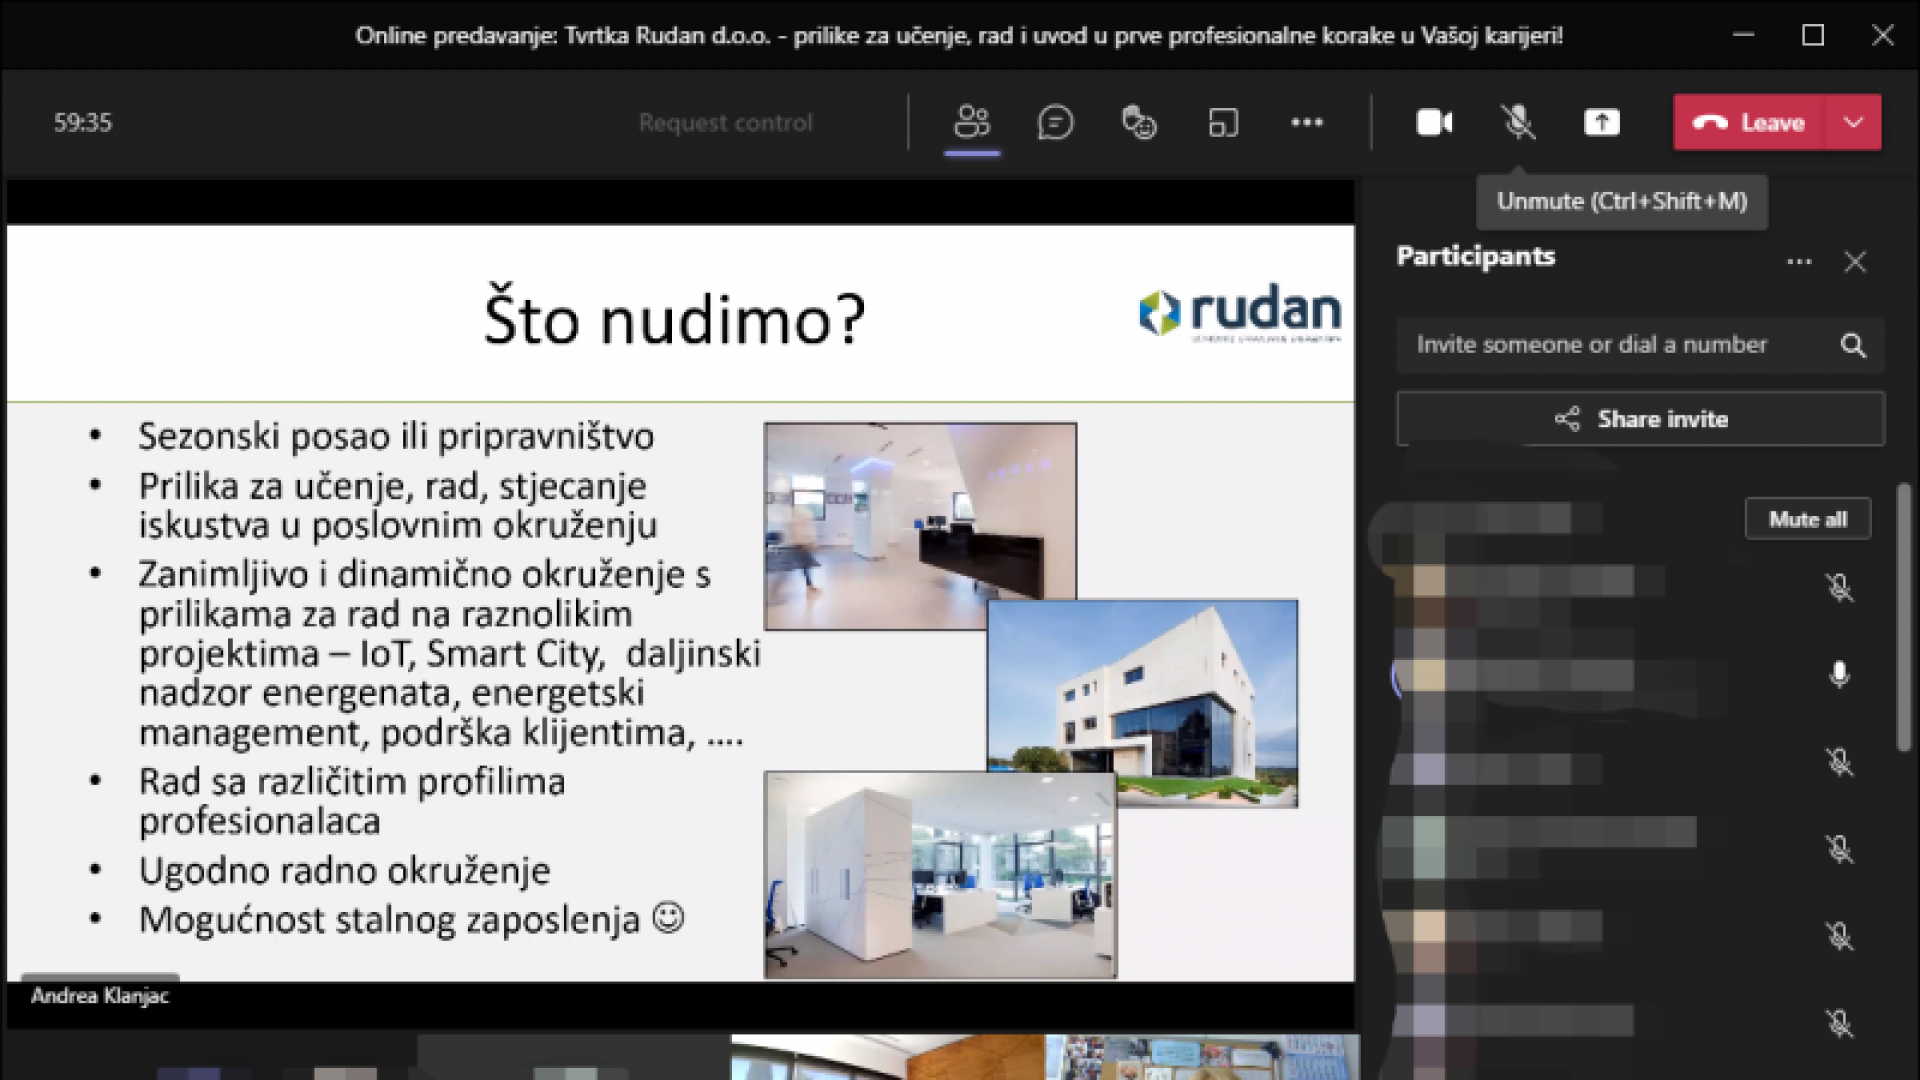Click the search icon in invite field
Screen dimensions: 1920x1080
[x=1853, y=345]
